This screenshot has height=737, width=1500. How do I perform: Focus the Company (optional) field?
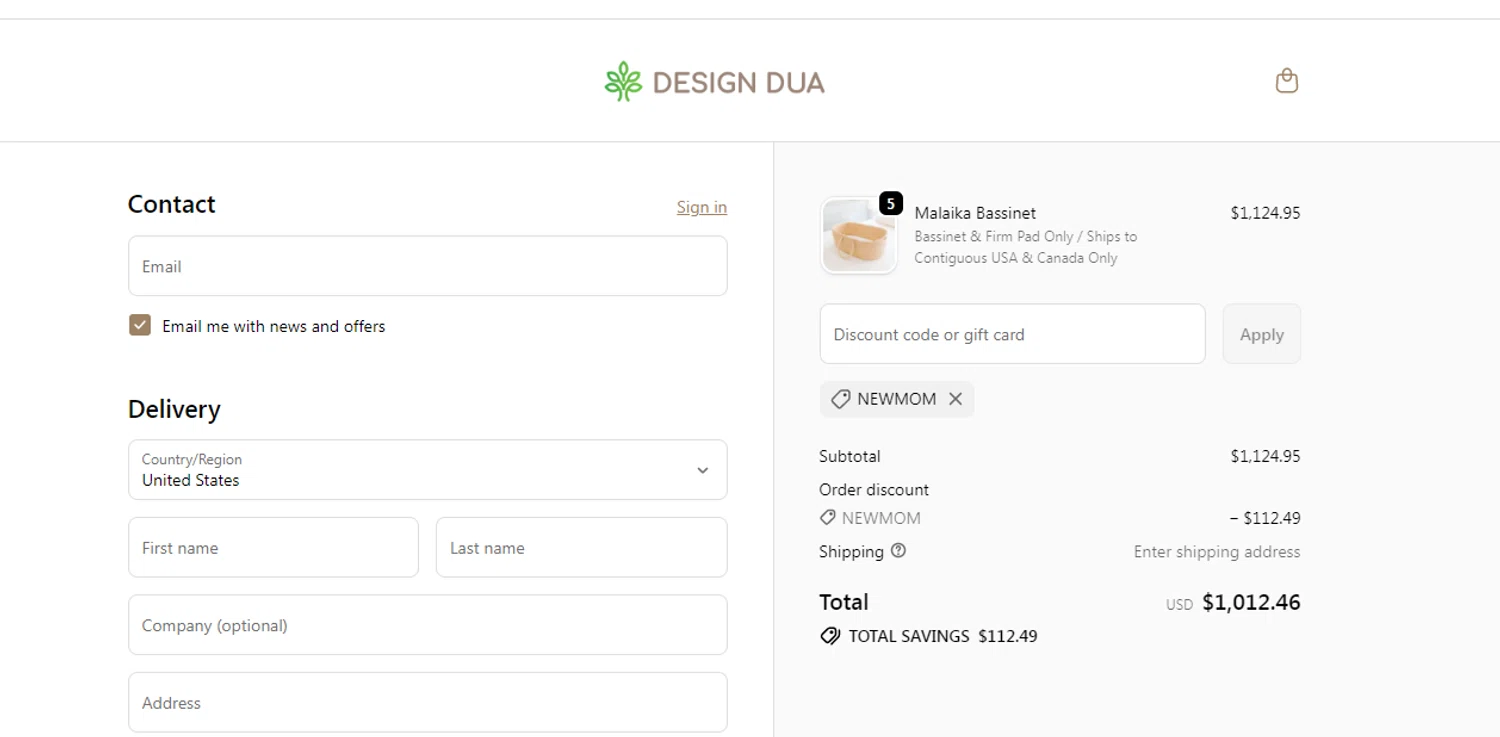click(427, 625)
